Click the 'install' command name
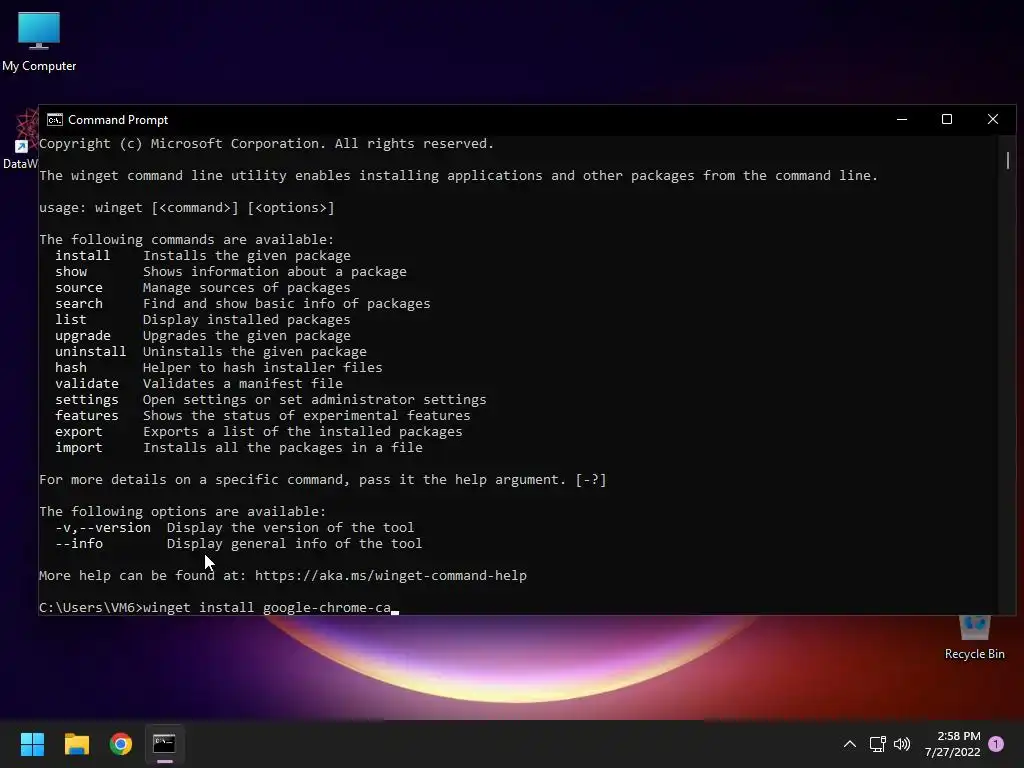 click(x=83, y=255)
